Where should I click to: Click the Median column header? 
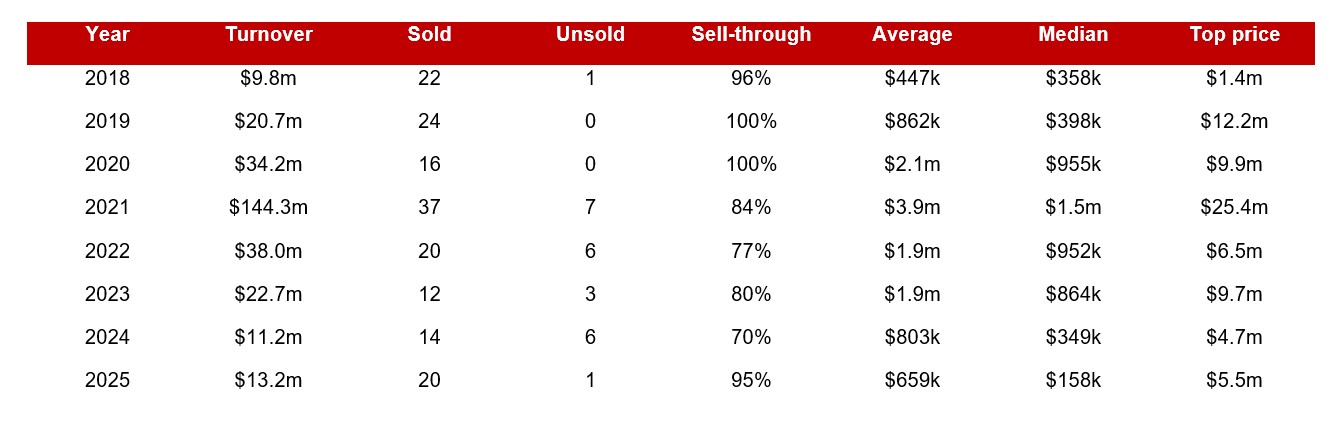(1073, 35)
